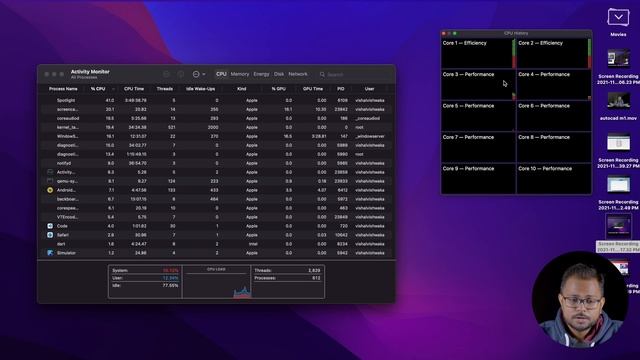640x360 pixels.
Task: Sort by the CPU Time column
Action: coord(134,89)
